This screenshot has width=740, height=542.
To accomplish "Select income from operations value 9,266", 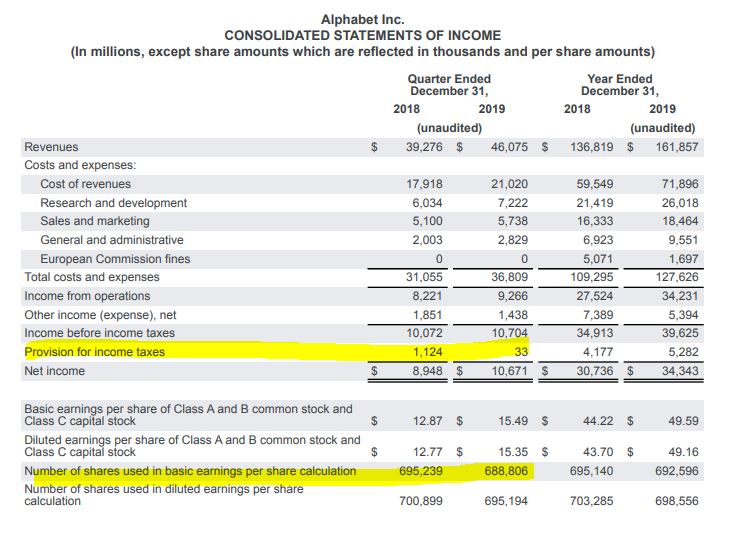I will coord(513,296).
